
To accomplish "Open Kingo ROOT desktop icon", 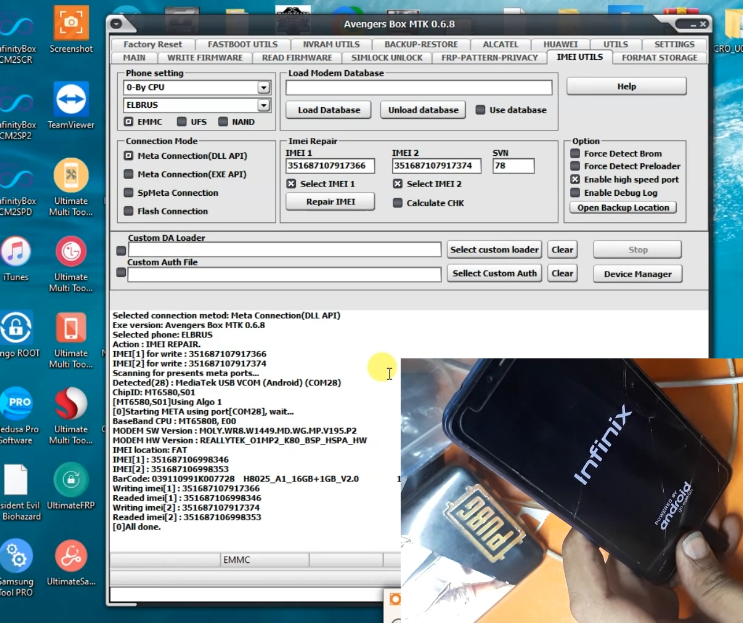I will pyautogui.click(x=18, y=334).
